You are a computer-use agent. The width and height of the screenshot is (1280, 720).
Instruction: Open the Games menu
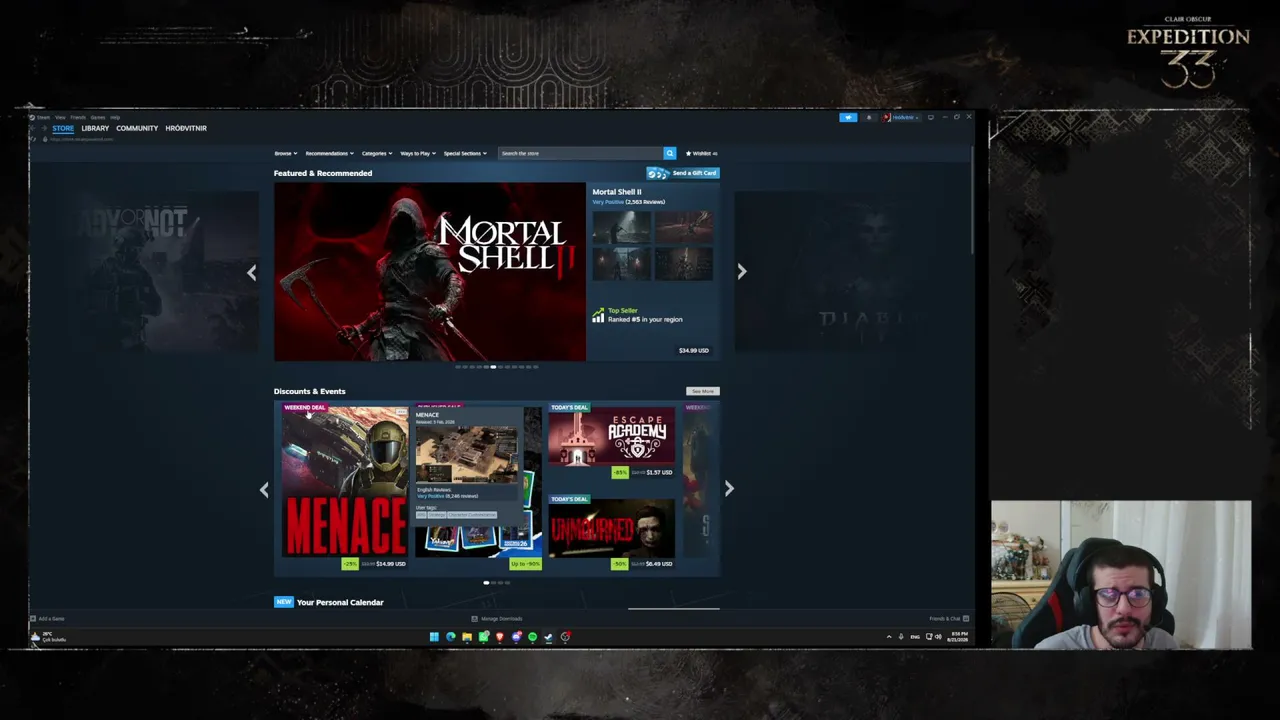(98, 117)
